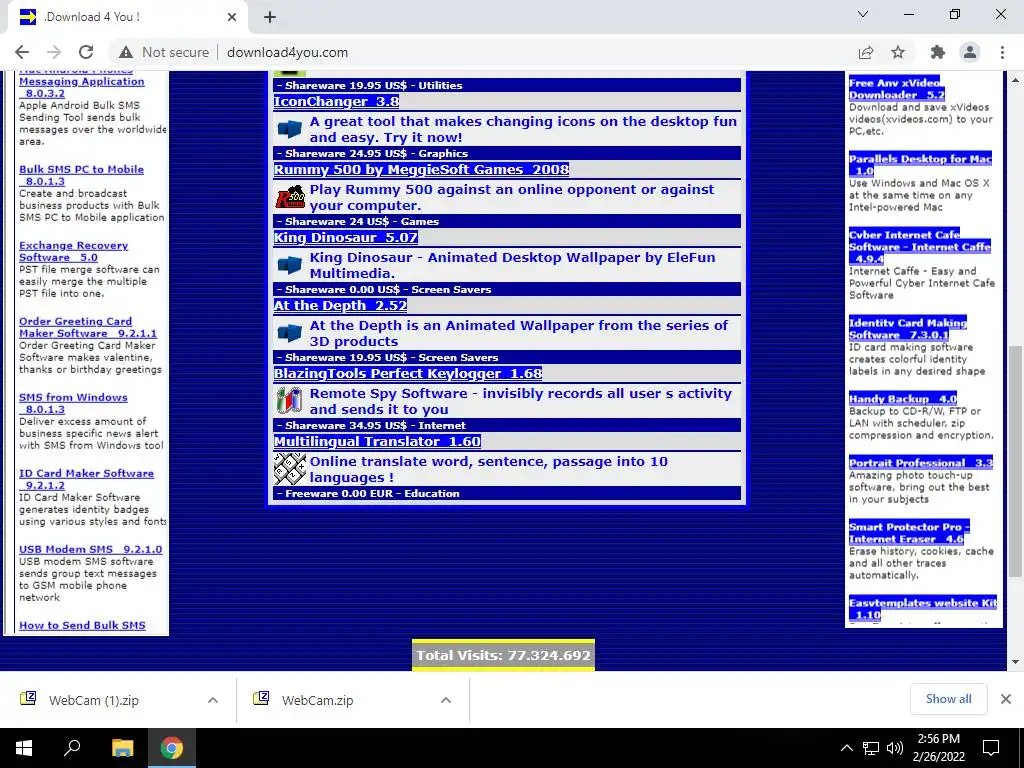Image resolution: width=1024 pixels, height=768 pixels.
Task: Open the volume control in tray
Action: tap(895, 748)
